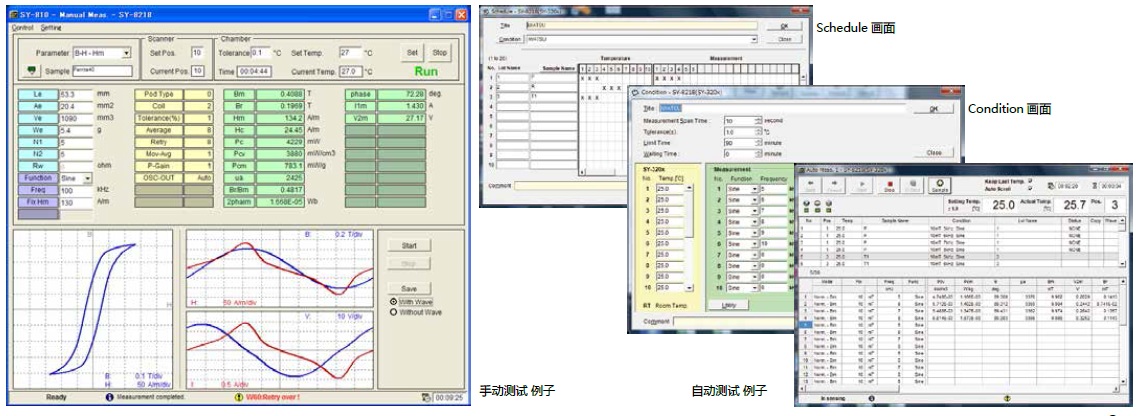This screenshot has width=1144, height=416.
Task: Expand the Function Sine dropdown
Action: tap(88, 178)
